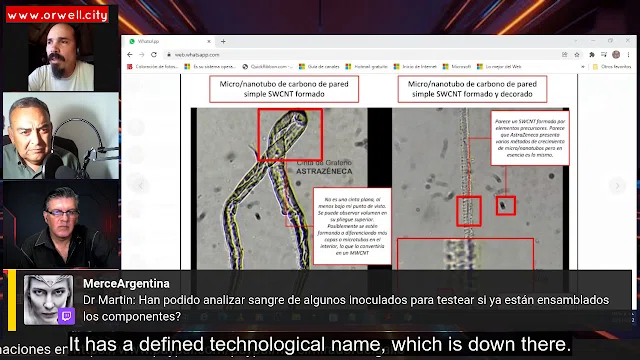Show the next image in WhatsApp viewer
Viewport: 640px width, 360px height.
tap(617, 186)
